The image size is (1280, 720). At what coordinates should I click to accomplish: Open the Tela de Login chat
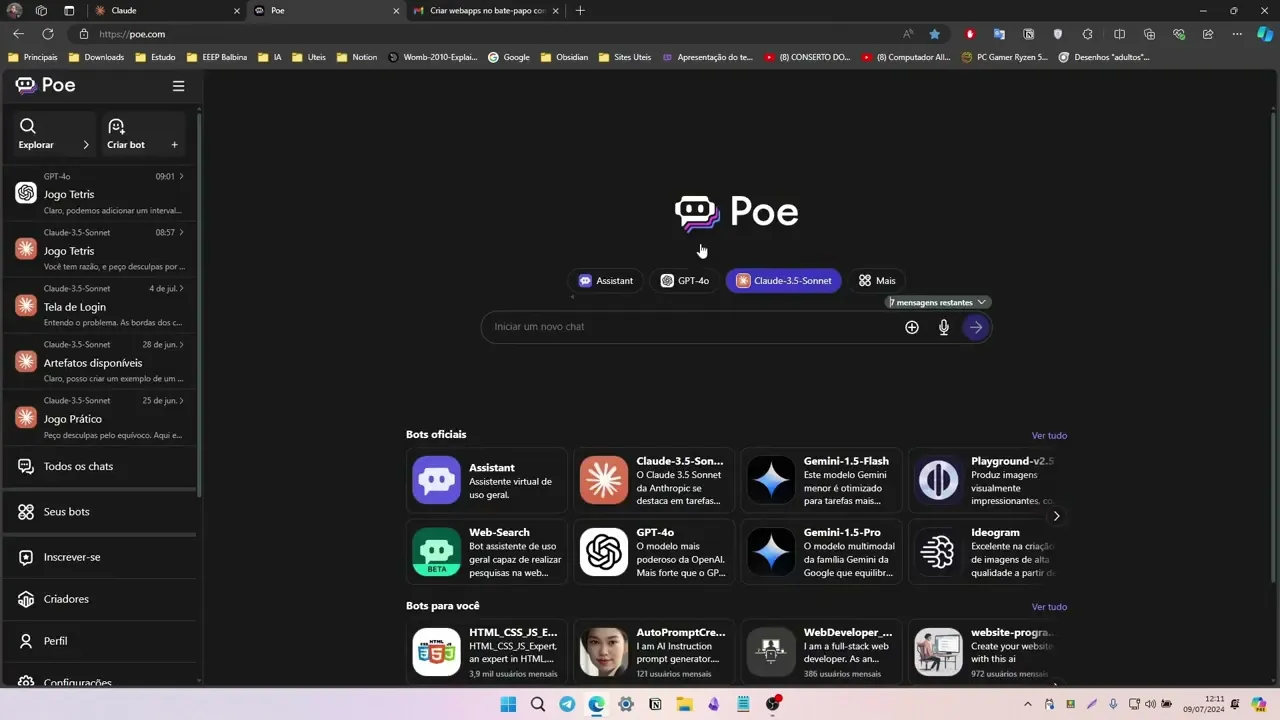coord(100,305)
